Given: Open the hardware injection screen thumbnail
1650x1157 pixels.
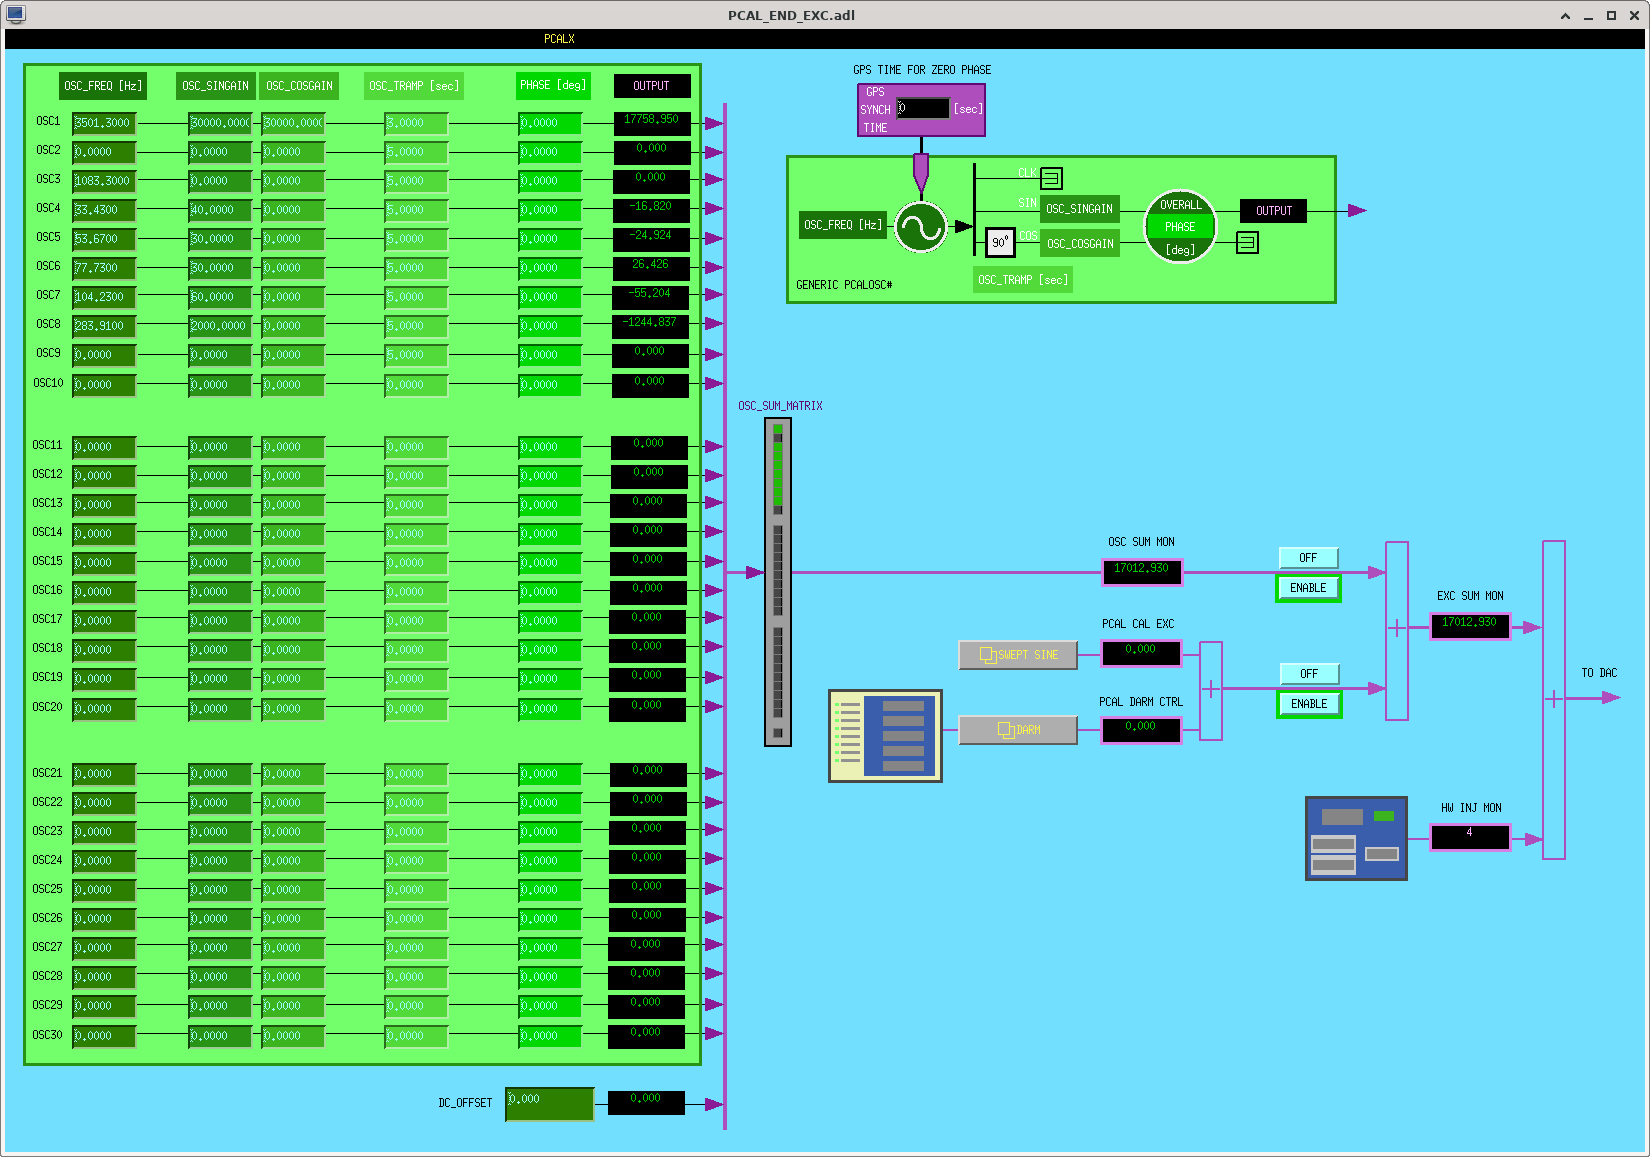Looking at the screenshot, I should pos(1356,838).
